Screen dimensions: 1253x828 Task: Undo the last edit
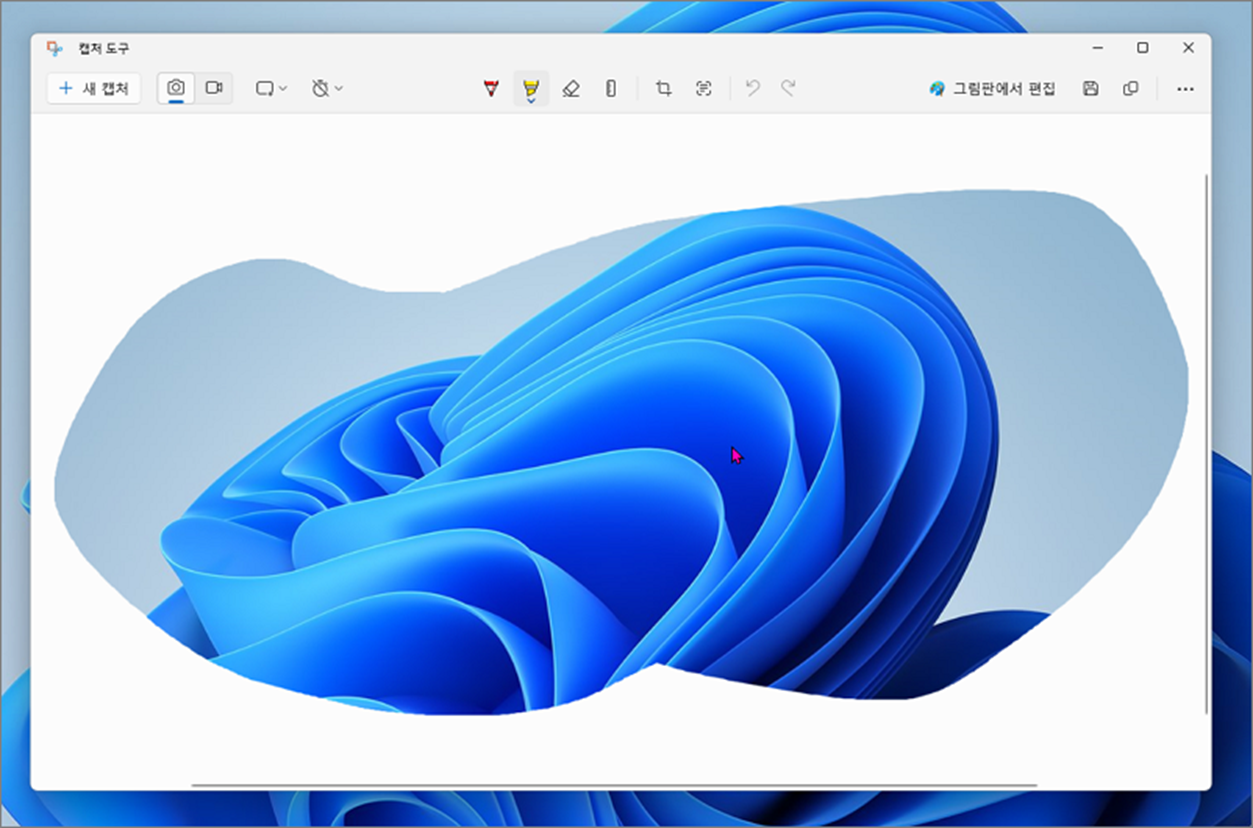click(x=753, y=89)
